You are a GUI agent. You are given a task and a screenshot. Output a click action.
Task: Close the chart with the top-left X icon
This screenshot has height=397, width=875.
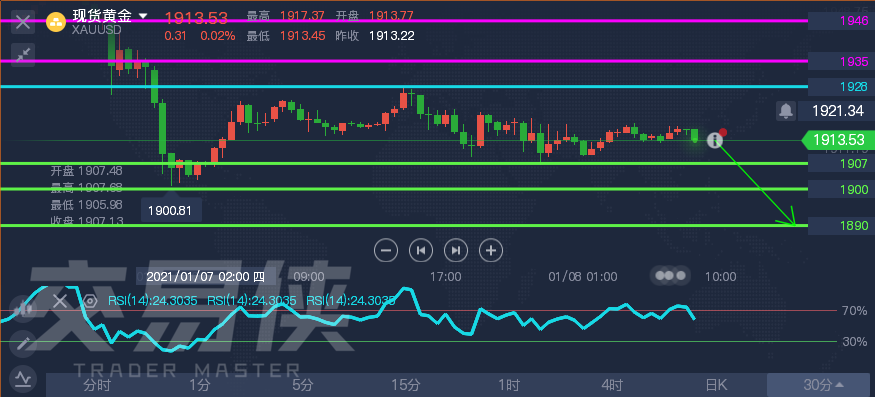click(23, 23)
